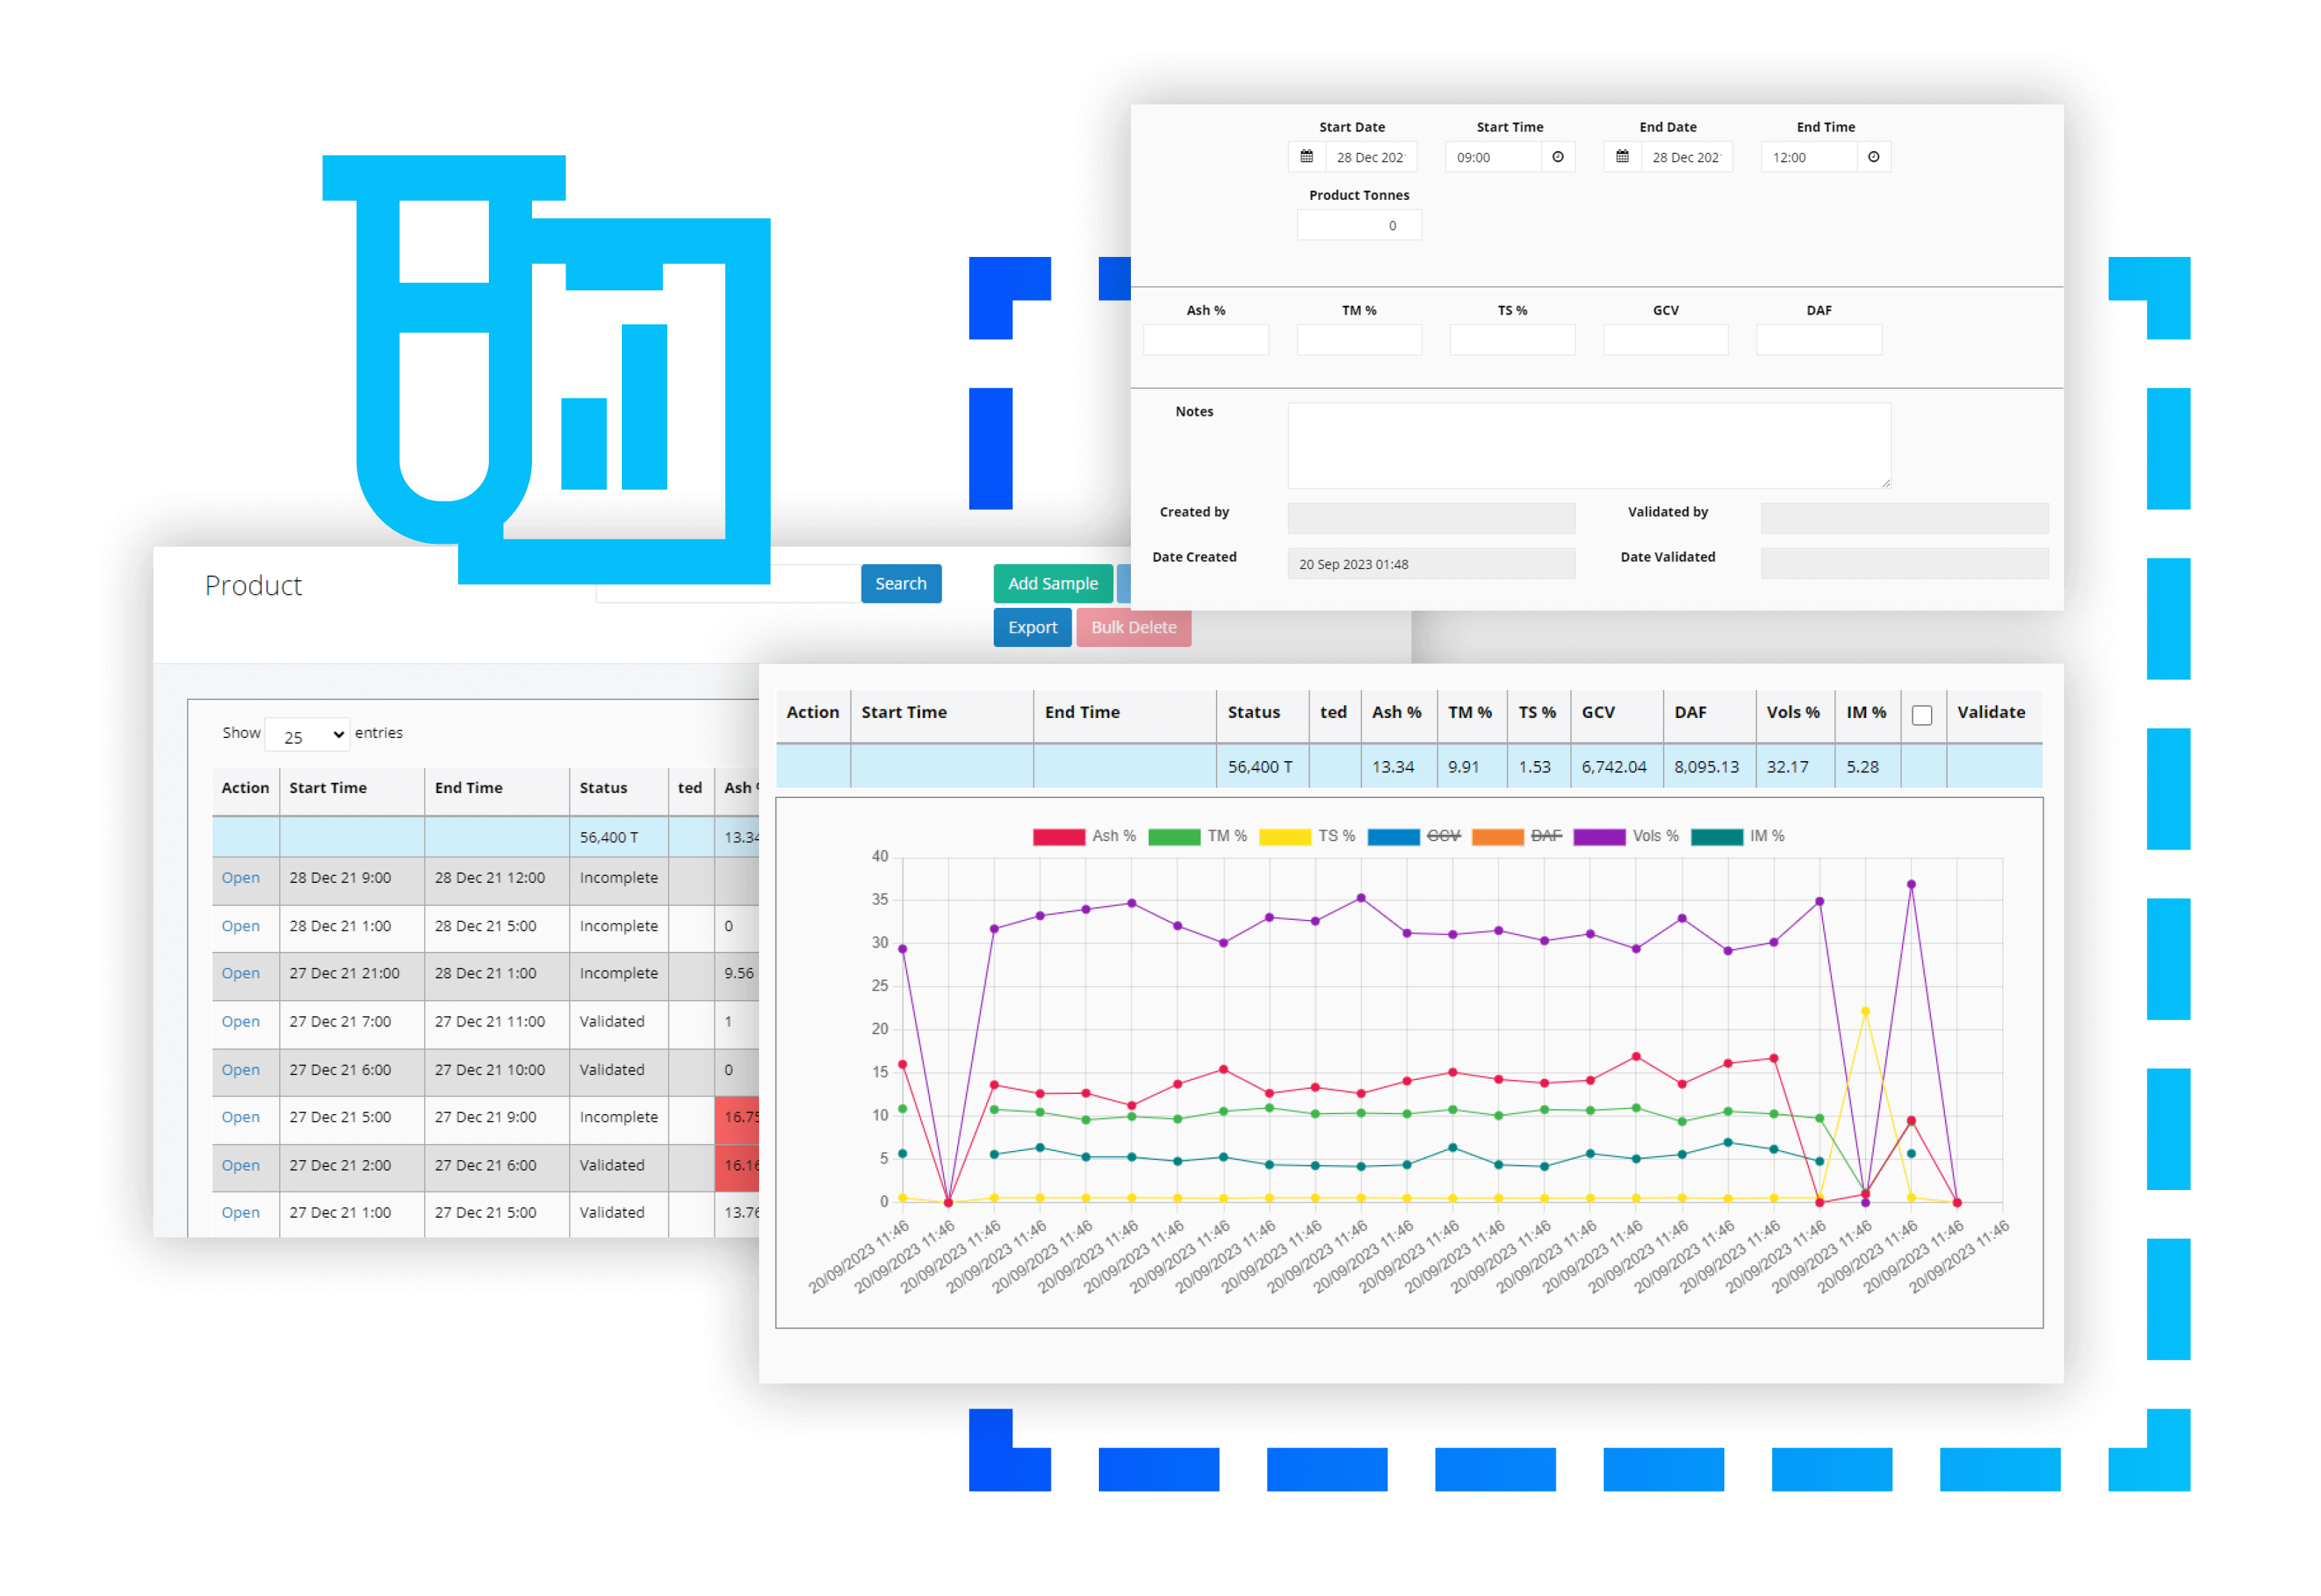The height and width of the screenshot is (1596, 2321).
Task: Click the Ash % input field
Action: (1206, 340)
